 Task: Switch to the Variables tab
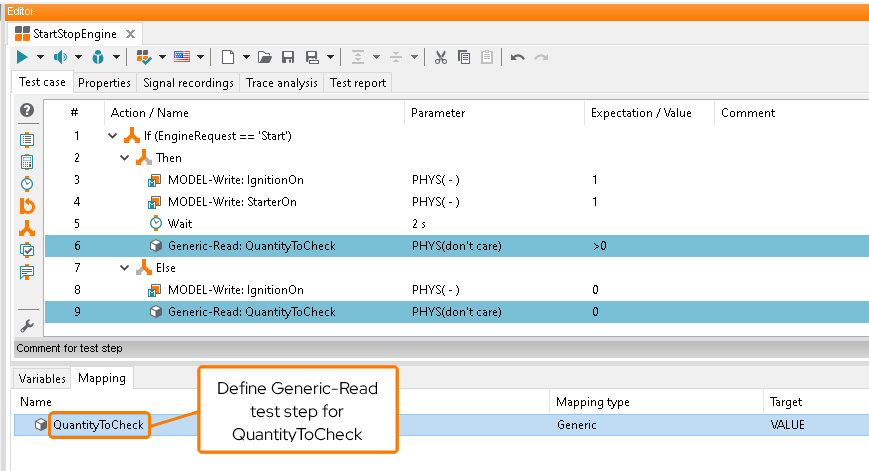(x=42, y=378)
